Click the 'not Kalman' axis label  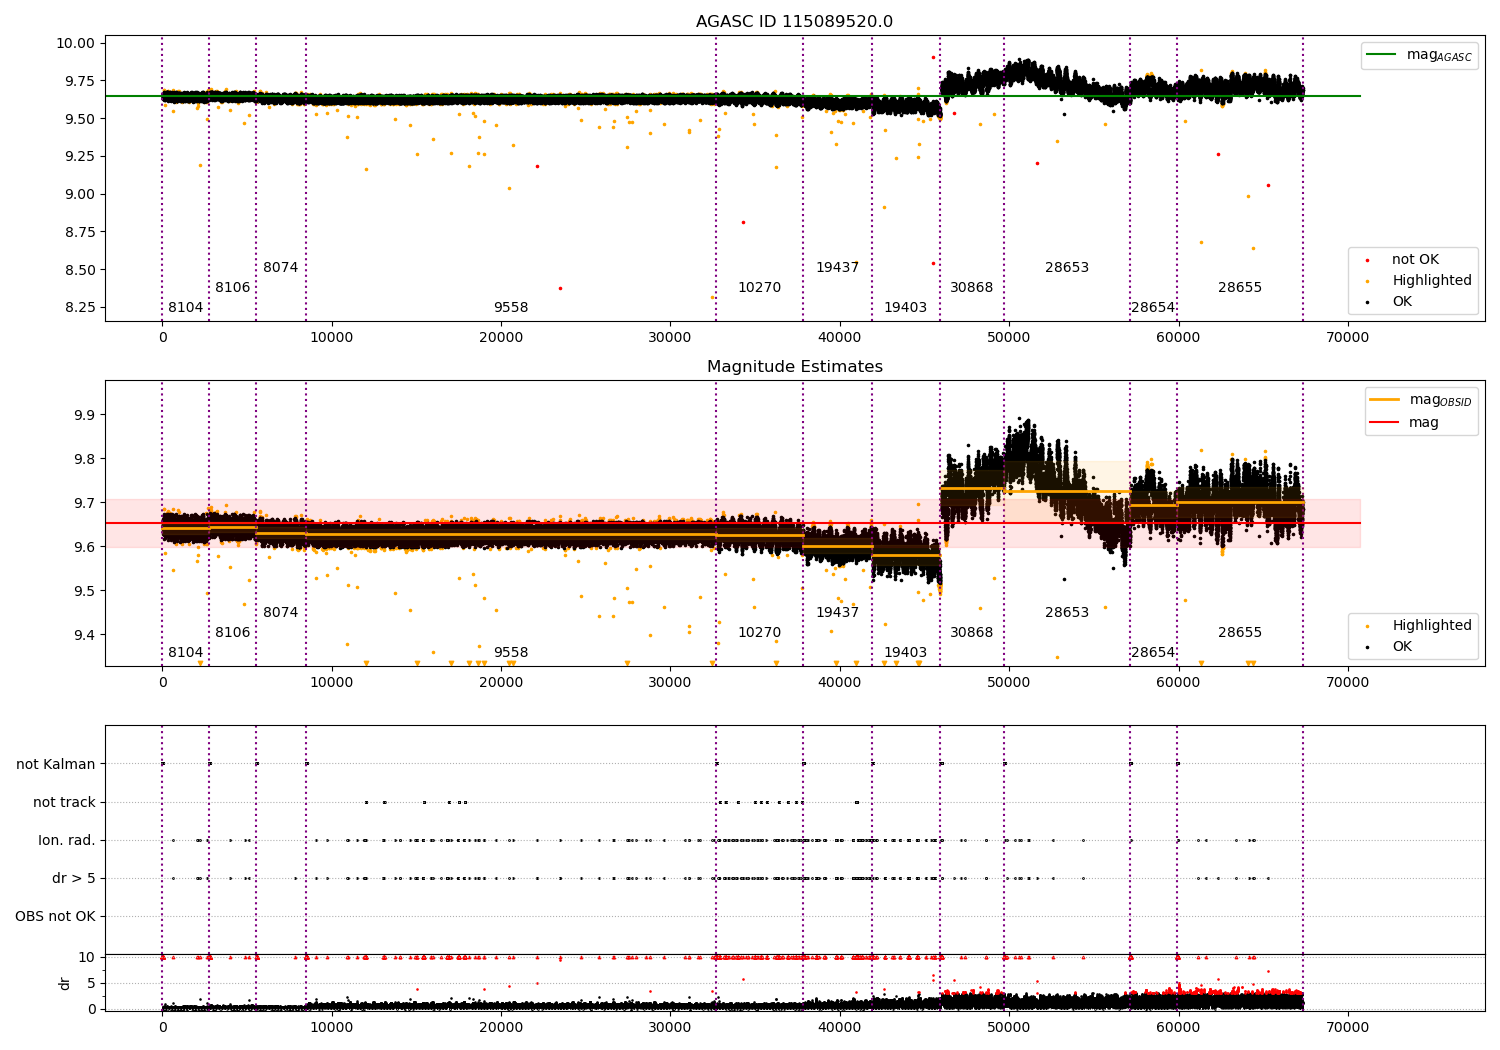[x=56, y=765]
